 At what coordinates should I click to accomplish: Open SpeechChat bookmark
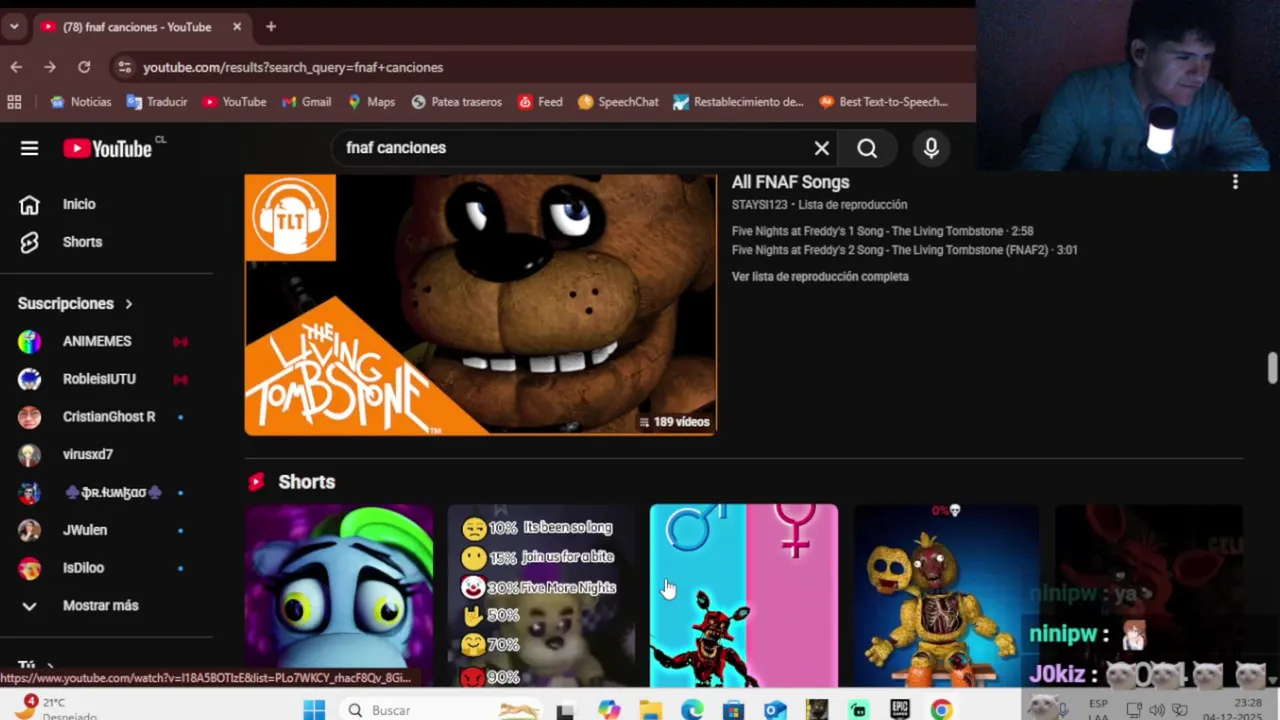[x=618, y=102]
